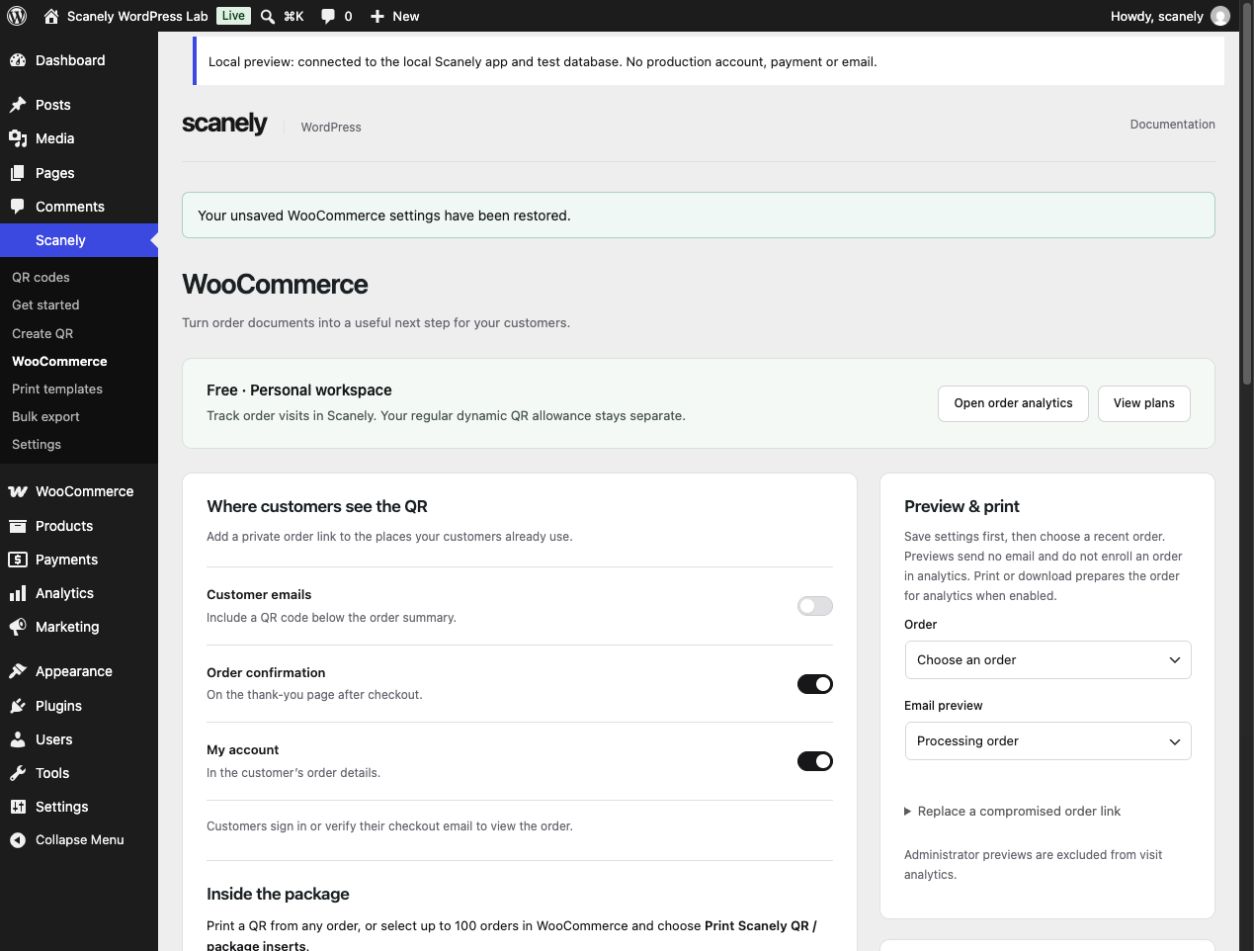
Task: Open the Processing order email preview dropdown
Action: click(1047, 741)
